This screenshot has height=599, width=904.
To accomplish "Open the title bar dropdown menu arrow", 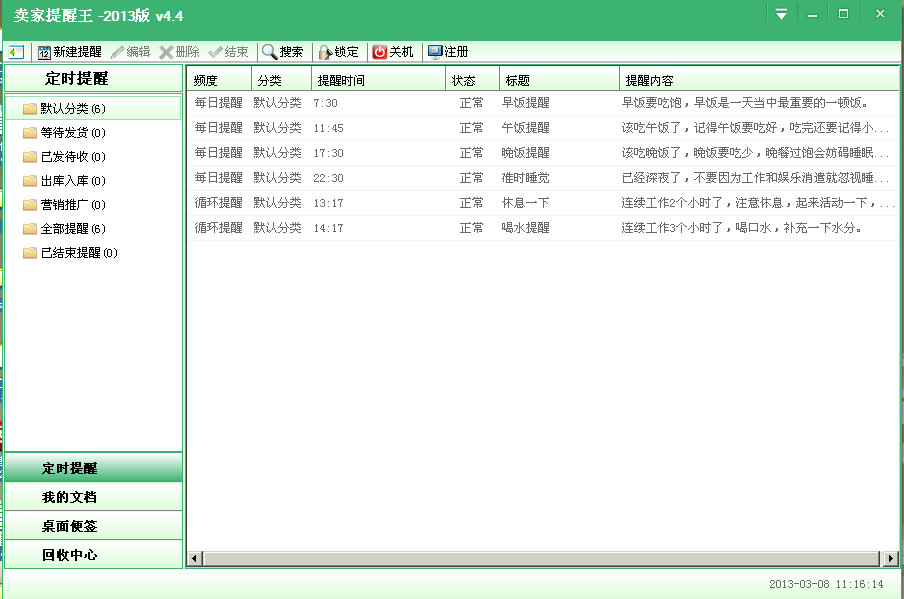I will tap(781, 14).
